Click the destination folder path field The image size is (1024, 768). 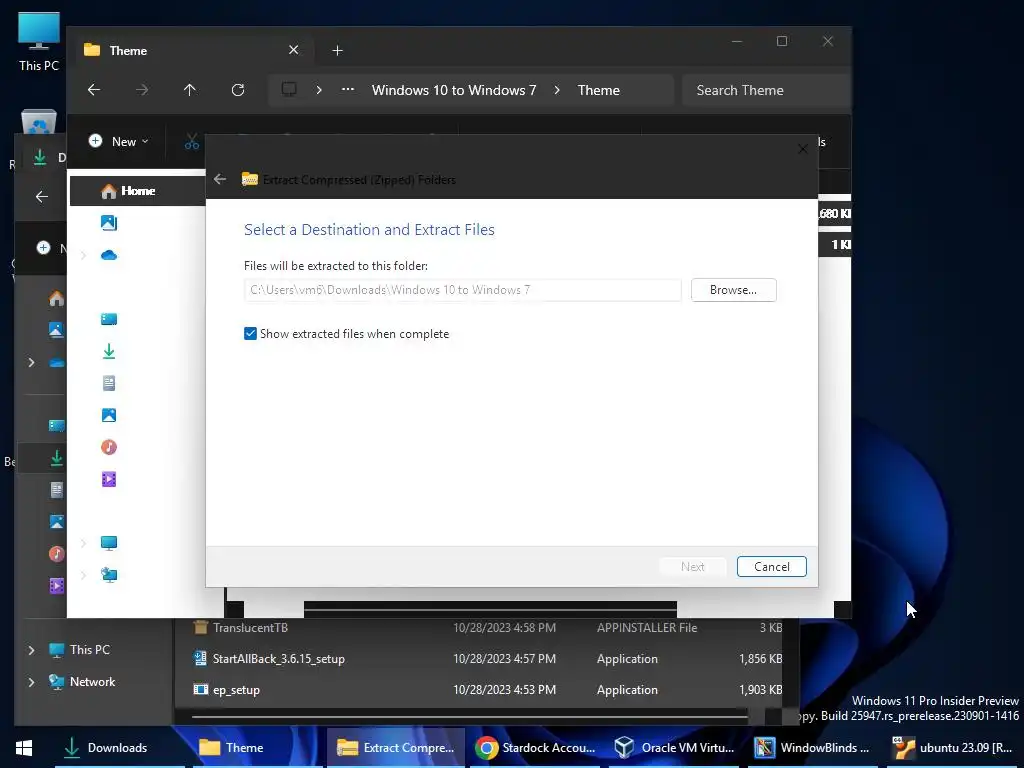coord(462,290)
